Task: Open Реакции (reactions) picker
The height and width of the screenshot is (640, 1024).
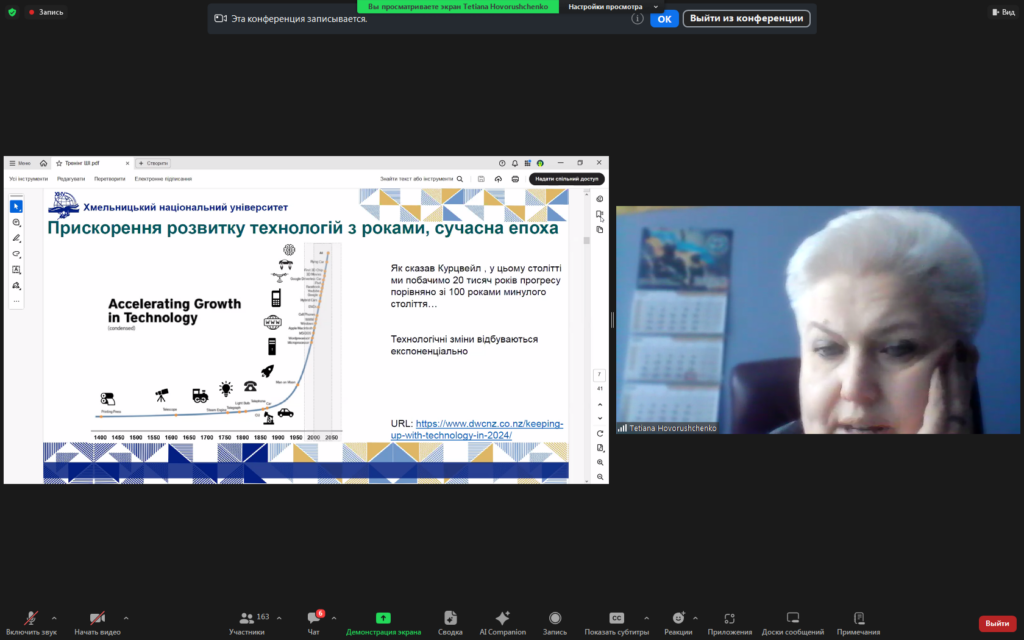Action: [677, 622]
